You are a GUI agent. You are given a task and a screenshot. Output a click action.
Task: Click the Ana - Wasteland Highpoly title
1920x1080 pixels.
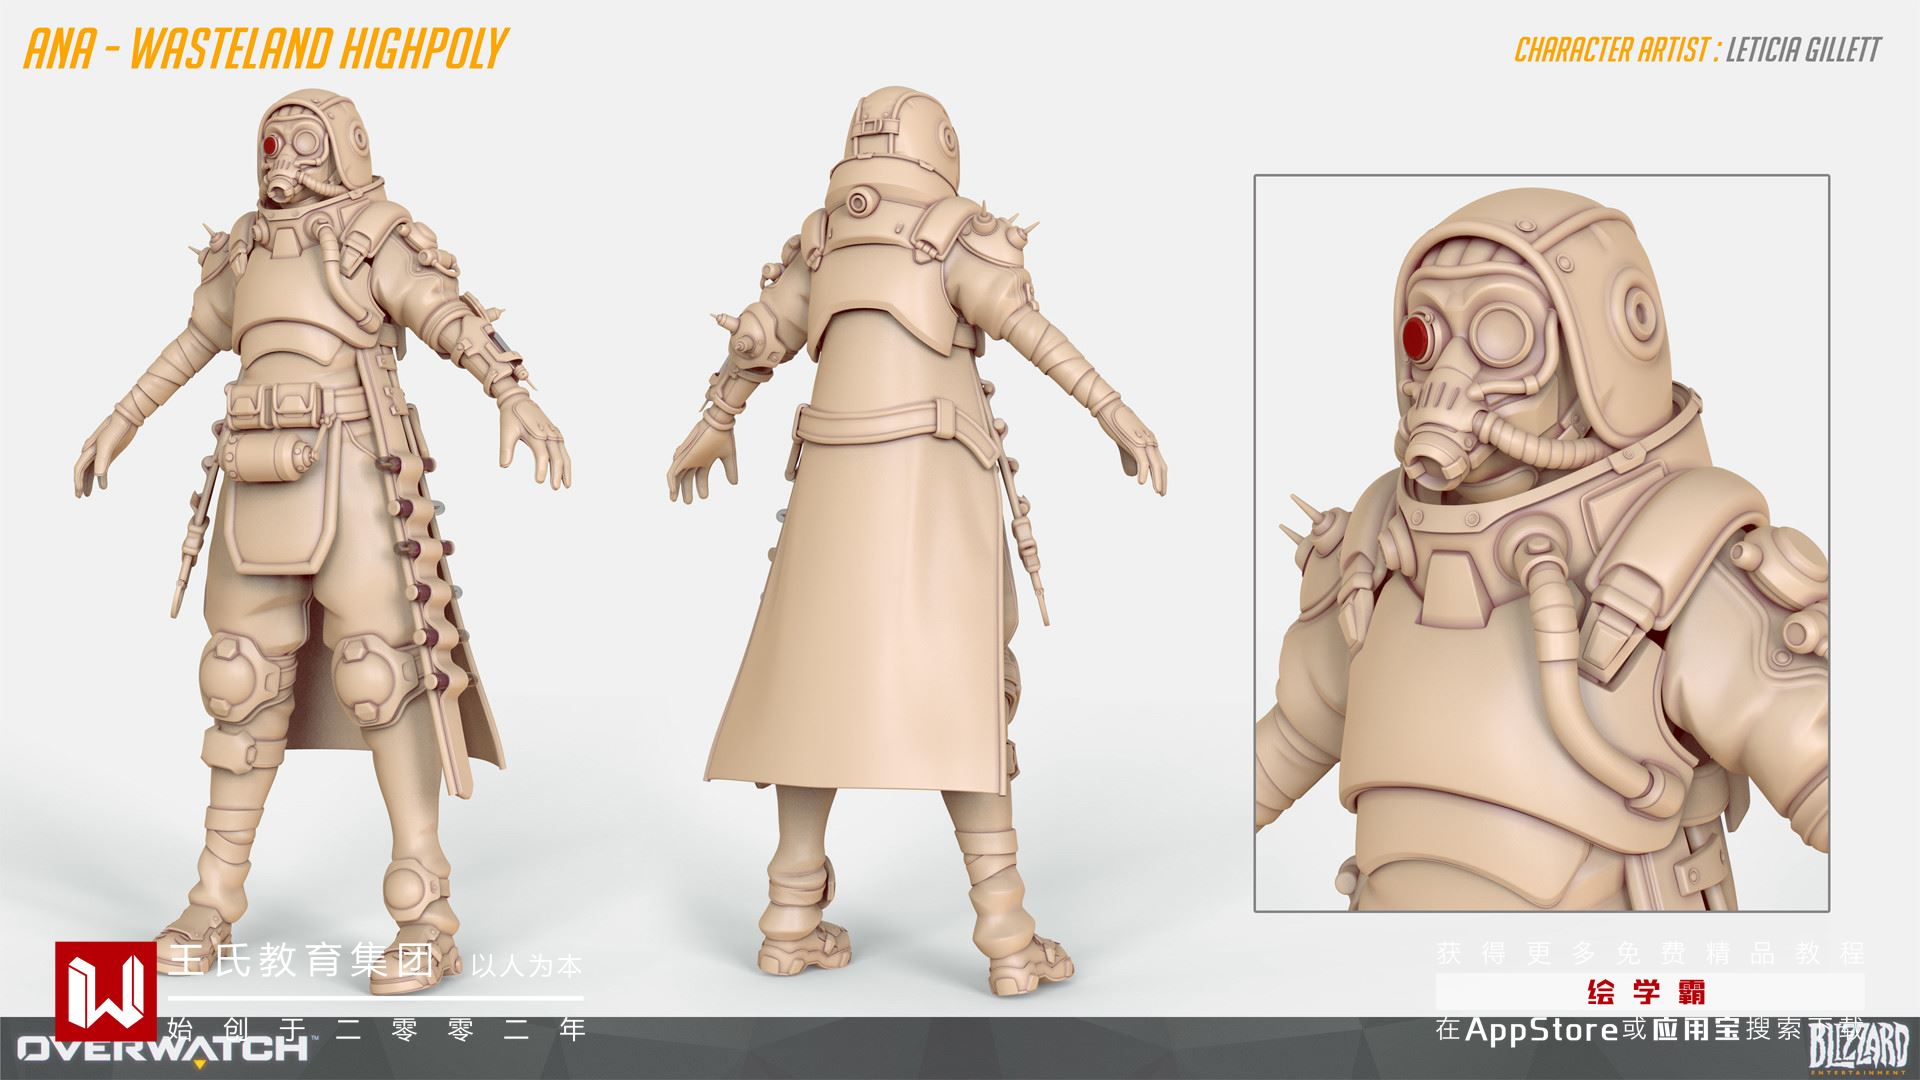[265, 50]
